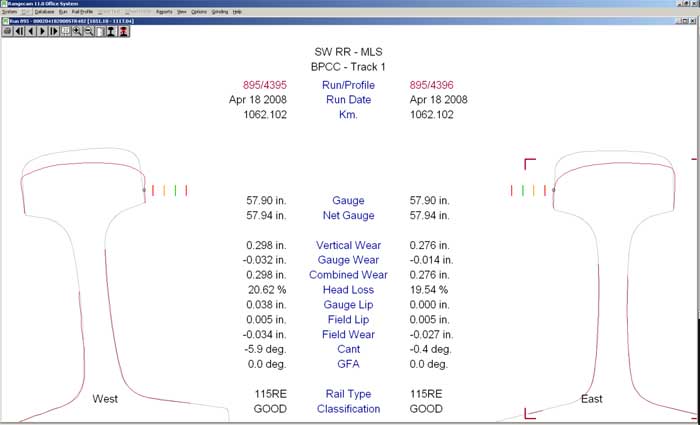Click the red rail profile icon
The image size is (700, 425).
coord(124,31)
